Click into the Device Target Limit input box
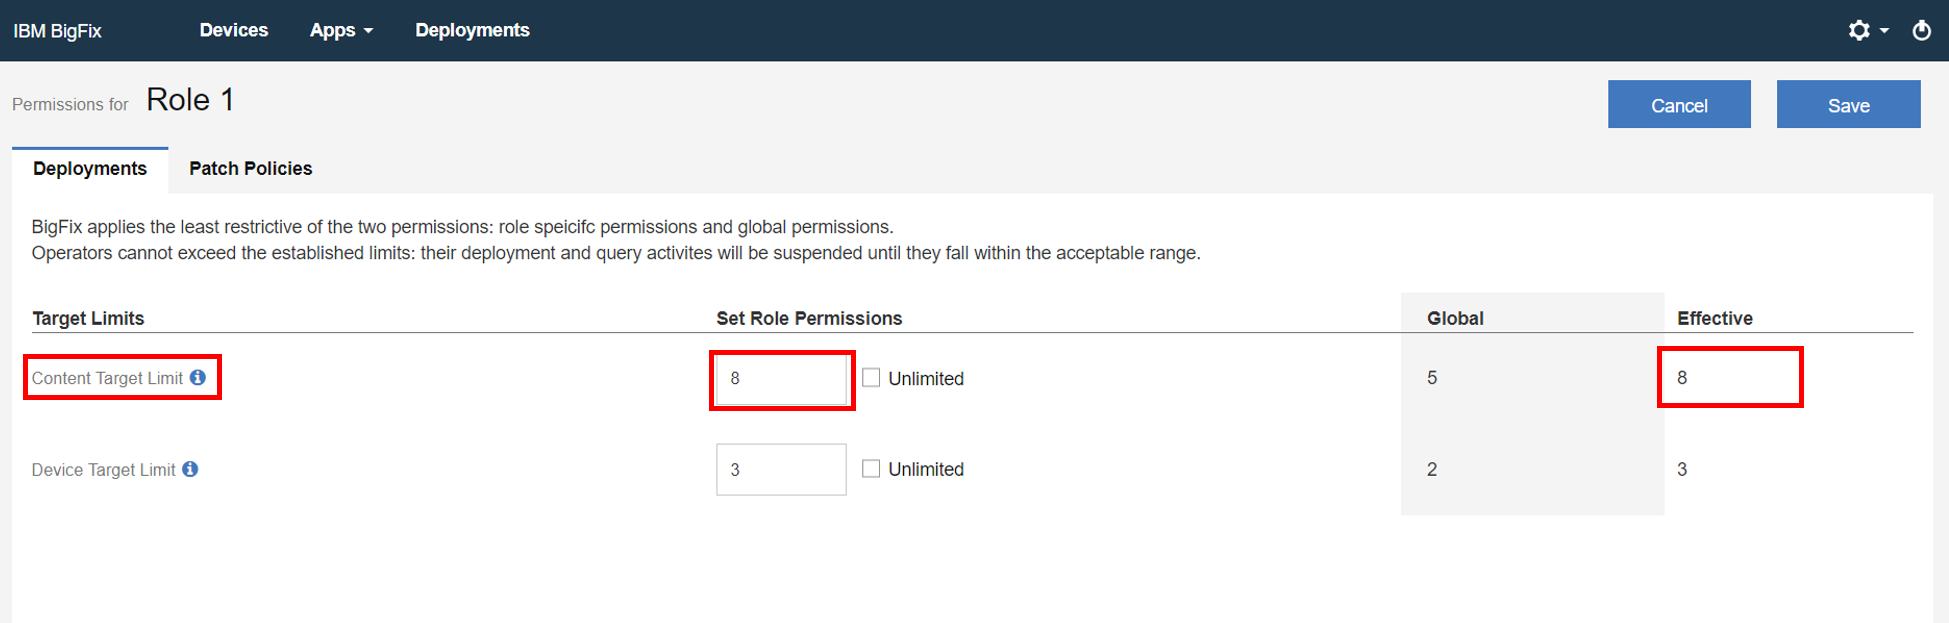Image resolution: width=1949 pixels, height=623 pixels. click(x=781, y=470)
